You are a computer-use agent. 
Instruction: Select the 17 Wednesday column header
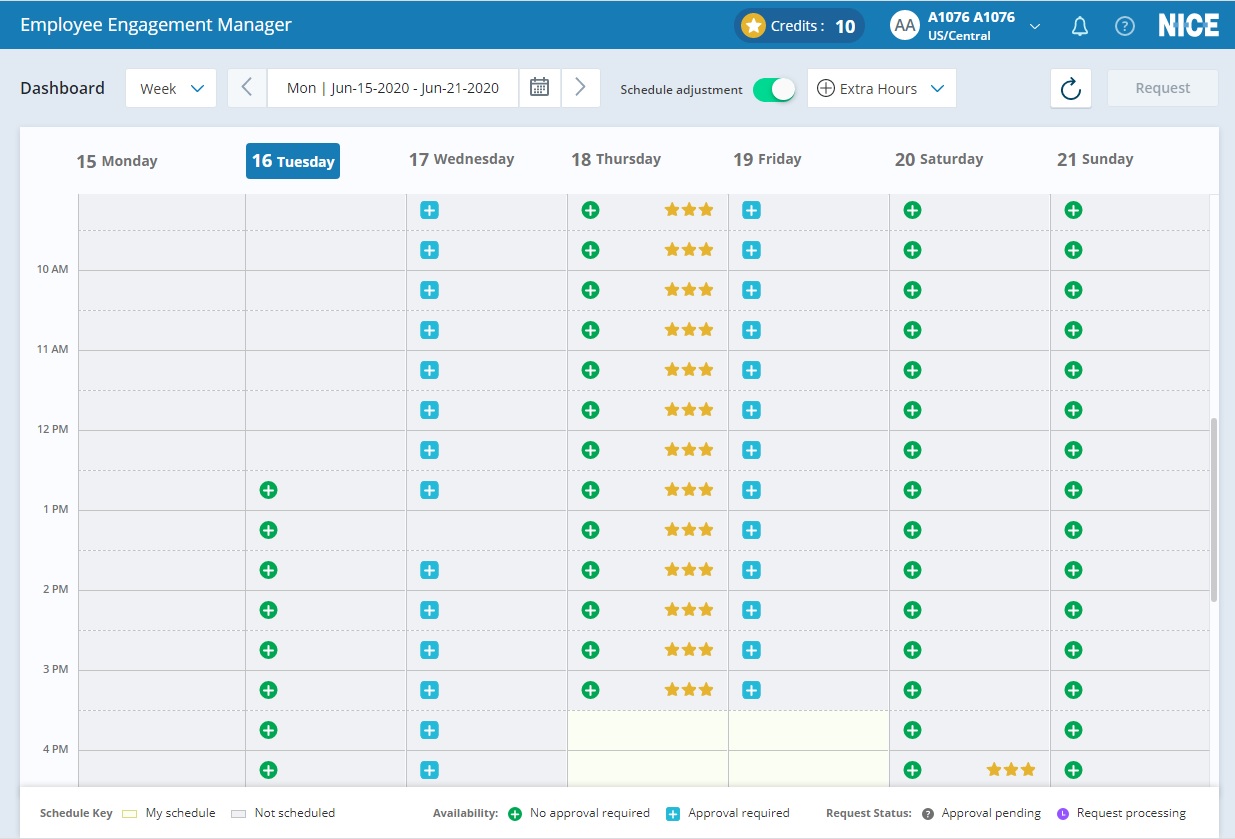pos(461,159)
